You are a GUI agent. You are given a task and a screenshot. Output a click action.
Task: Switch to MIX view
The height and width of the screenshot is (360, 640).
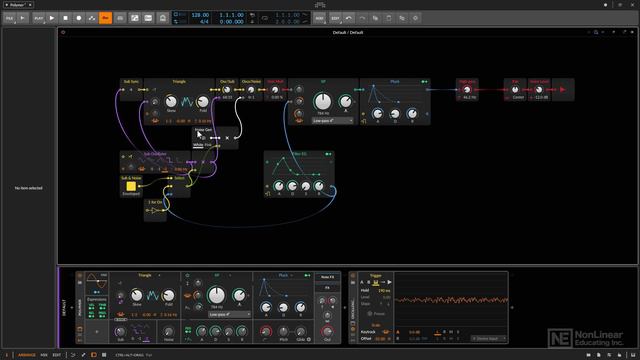click(x=44, y=355)
